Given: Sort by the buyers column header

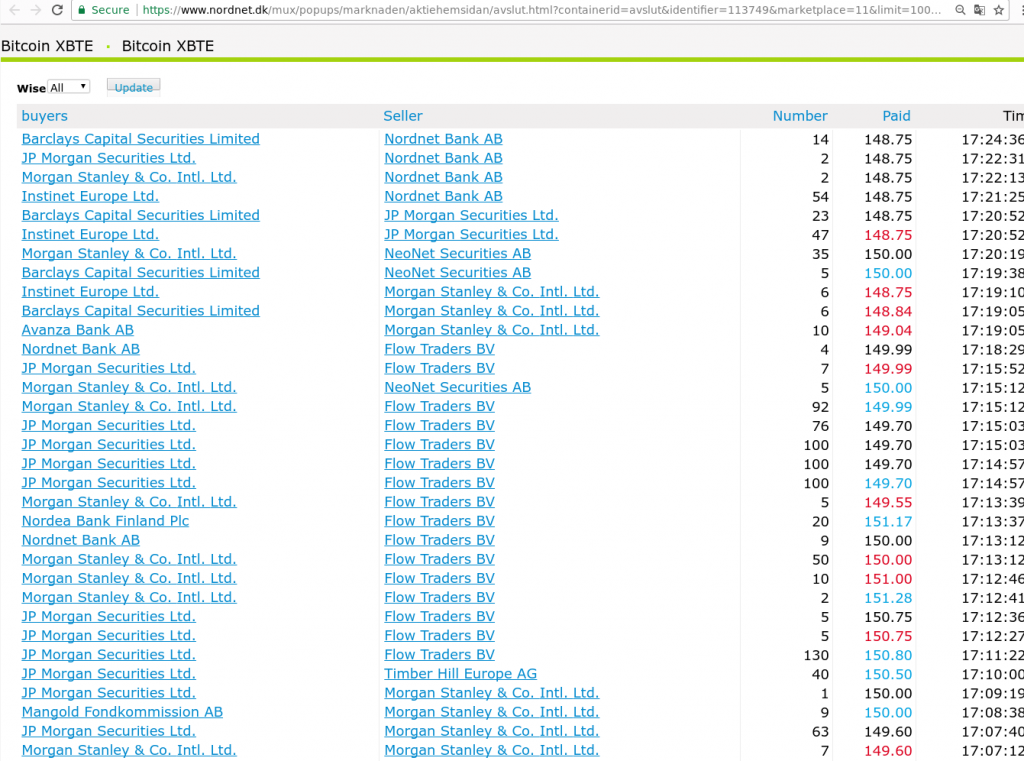Looking at the screenshot, I should click(x=44, y=116).
